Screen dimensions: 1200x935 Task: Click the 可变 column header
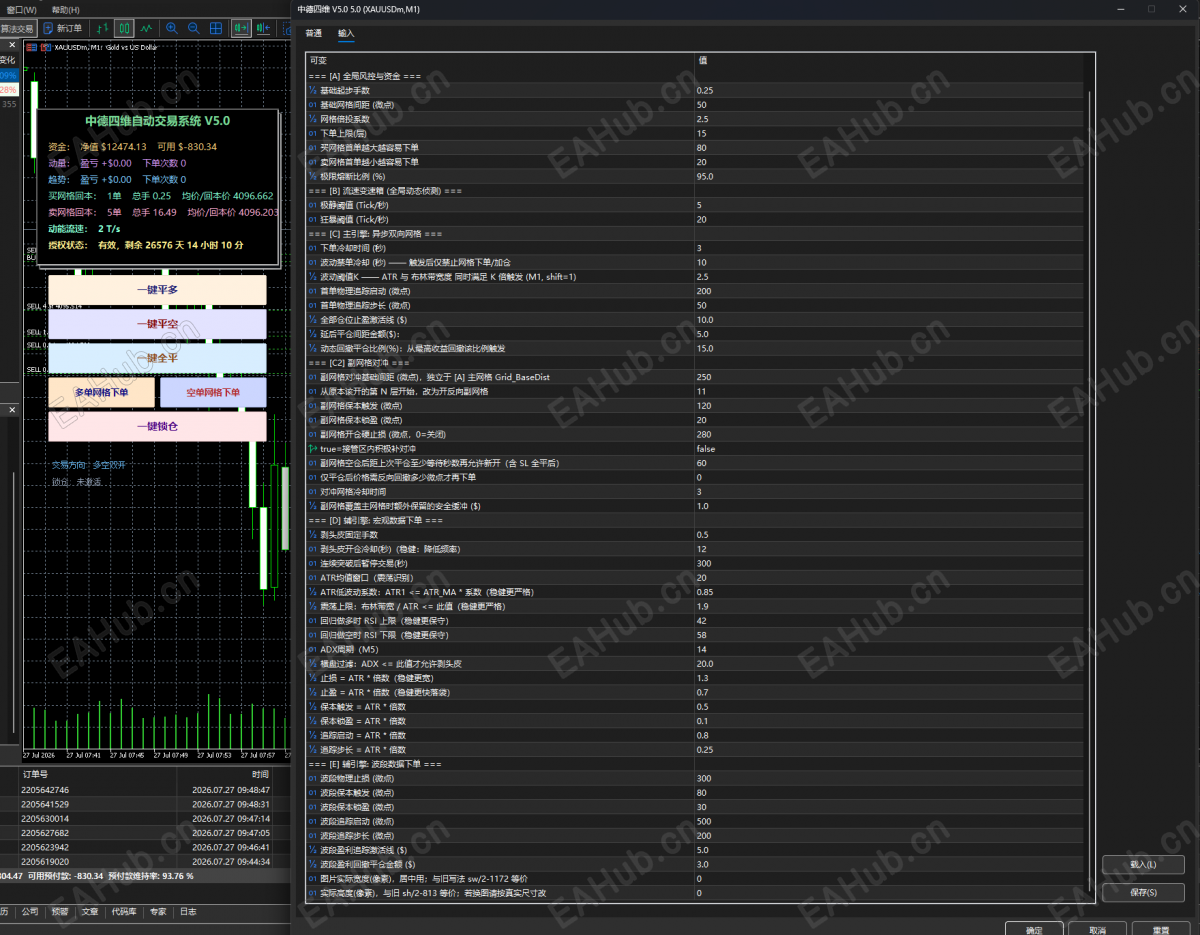500,61
